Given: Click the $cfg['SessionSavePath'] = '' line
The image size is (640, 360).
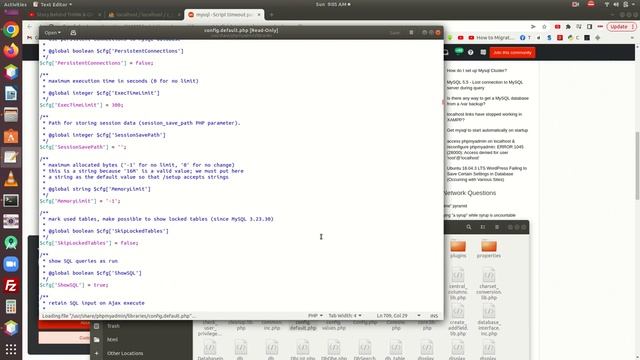Looking at the screenshot, I should [x=83, y=147].
